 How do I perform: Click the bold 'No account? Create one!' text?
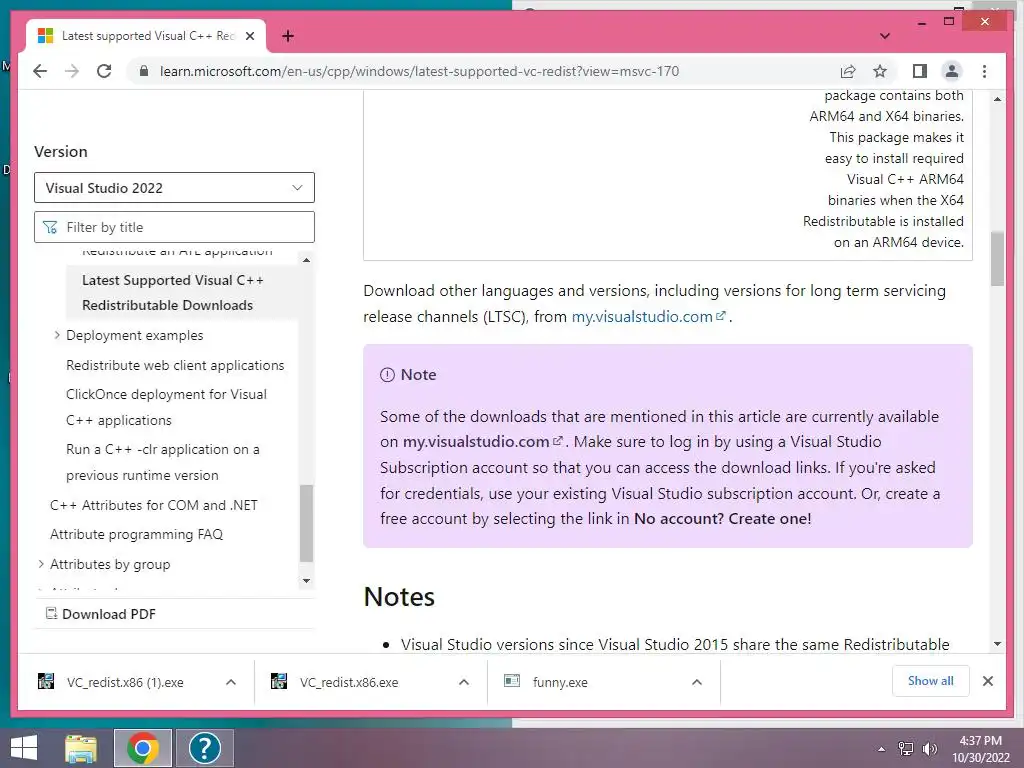(x=722, y=519)
